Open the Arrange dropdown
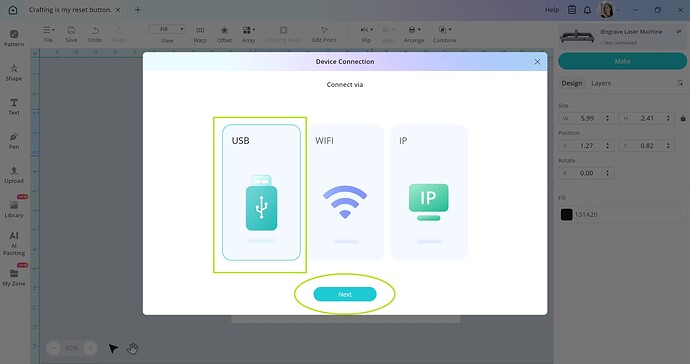The height and width of the screenshot is (364, 690). pos(414,34)
